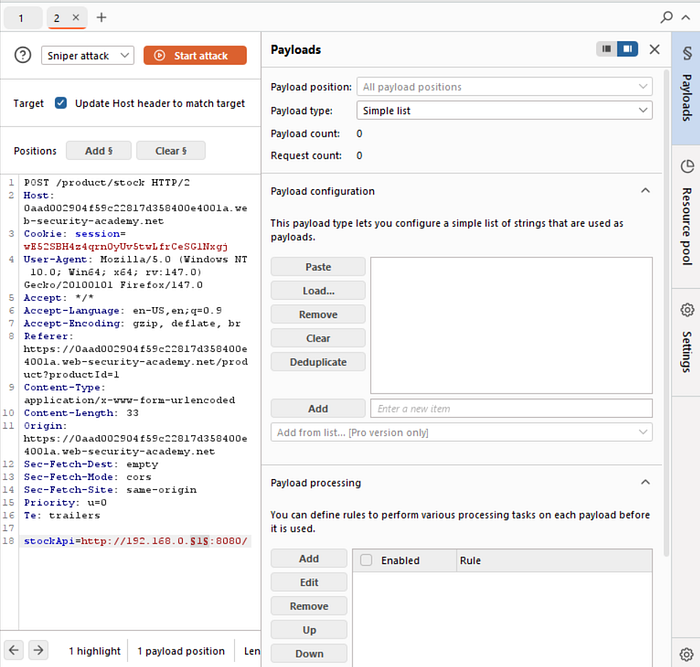Open the Payload type Simple list dropdown
The height and width of the screenshot is (667, 700).
tap(504, 110)
